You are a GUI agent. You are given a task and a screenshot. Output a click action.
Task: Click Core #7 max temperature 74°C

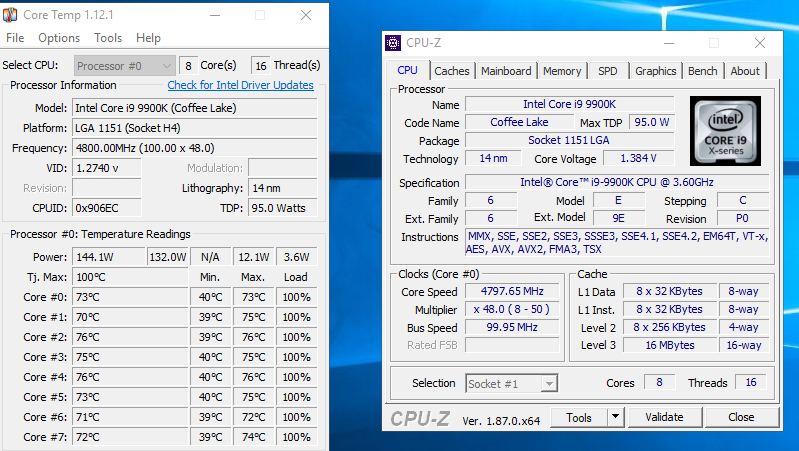(x=254, y=437)
